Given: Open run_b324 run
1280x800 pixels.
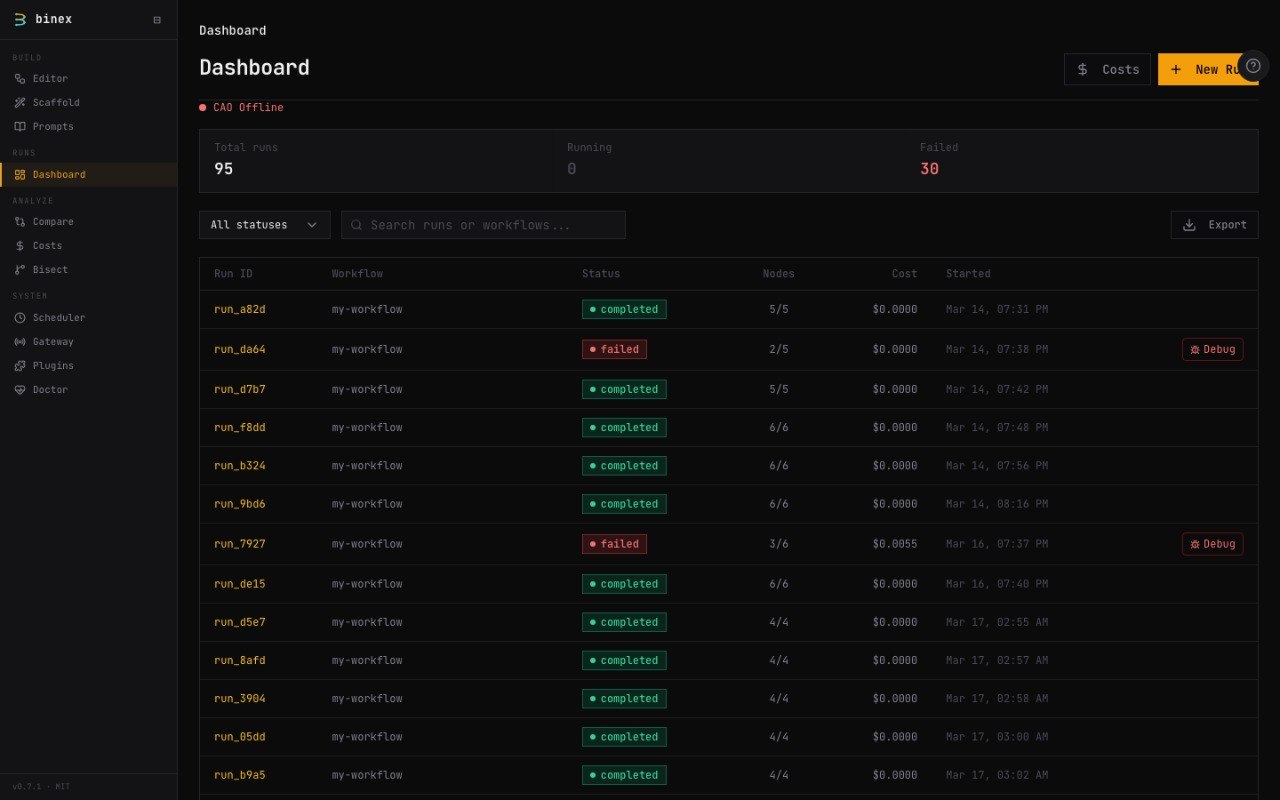Looking at the screenshot, I should 240,465.
